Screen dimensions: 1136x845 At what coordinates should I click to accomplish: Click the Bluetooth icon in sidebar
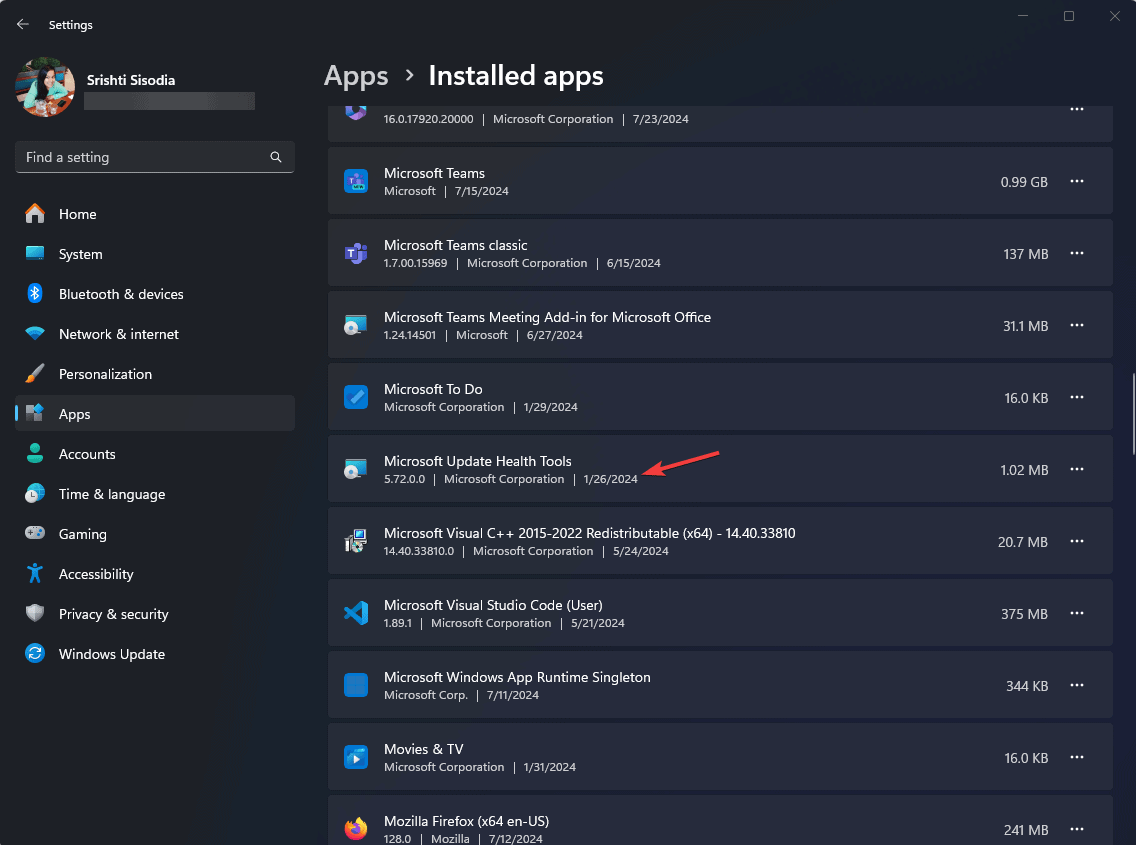[35, 293]
